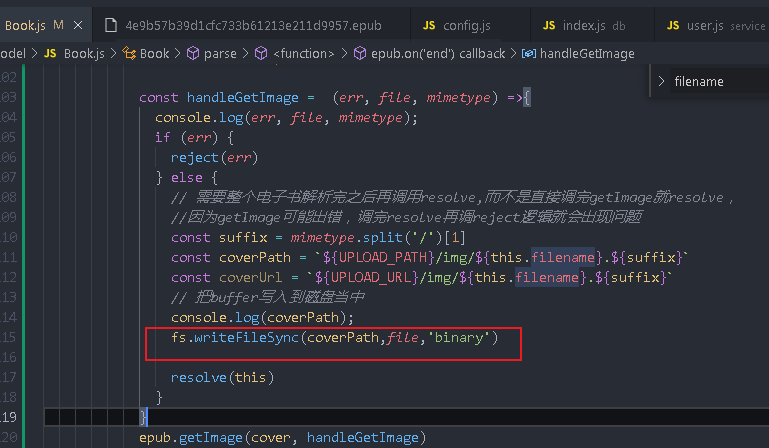Click the variable icon beside handleGetImage breadcrumb
Image resolution: width=769 pixels, height=448 pixels.
[x=529, y=53]
